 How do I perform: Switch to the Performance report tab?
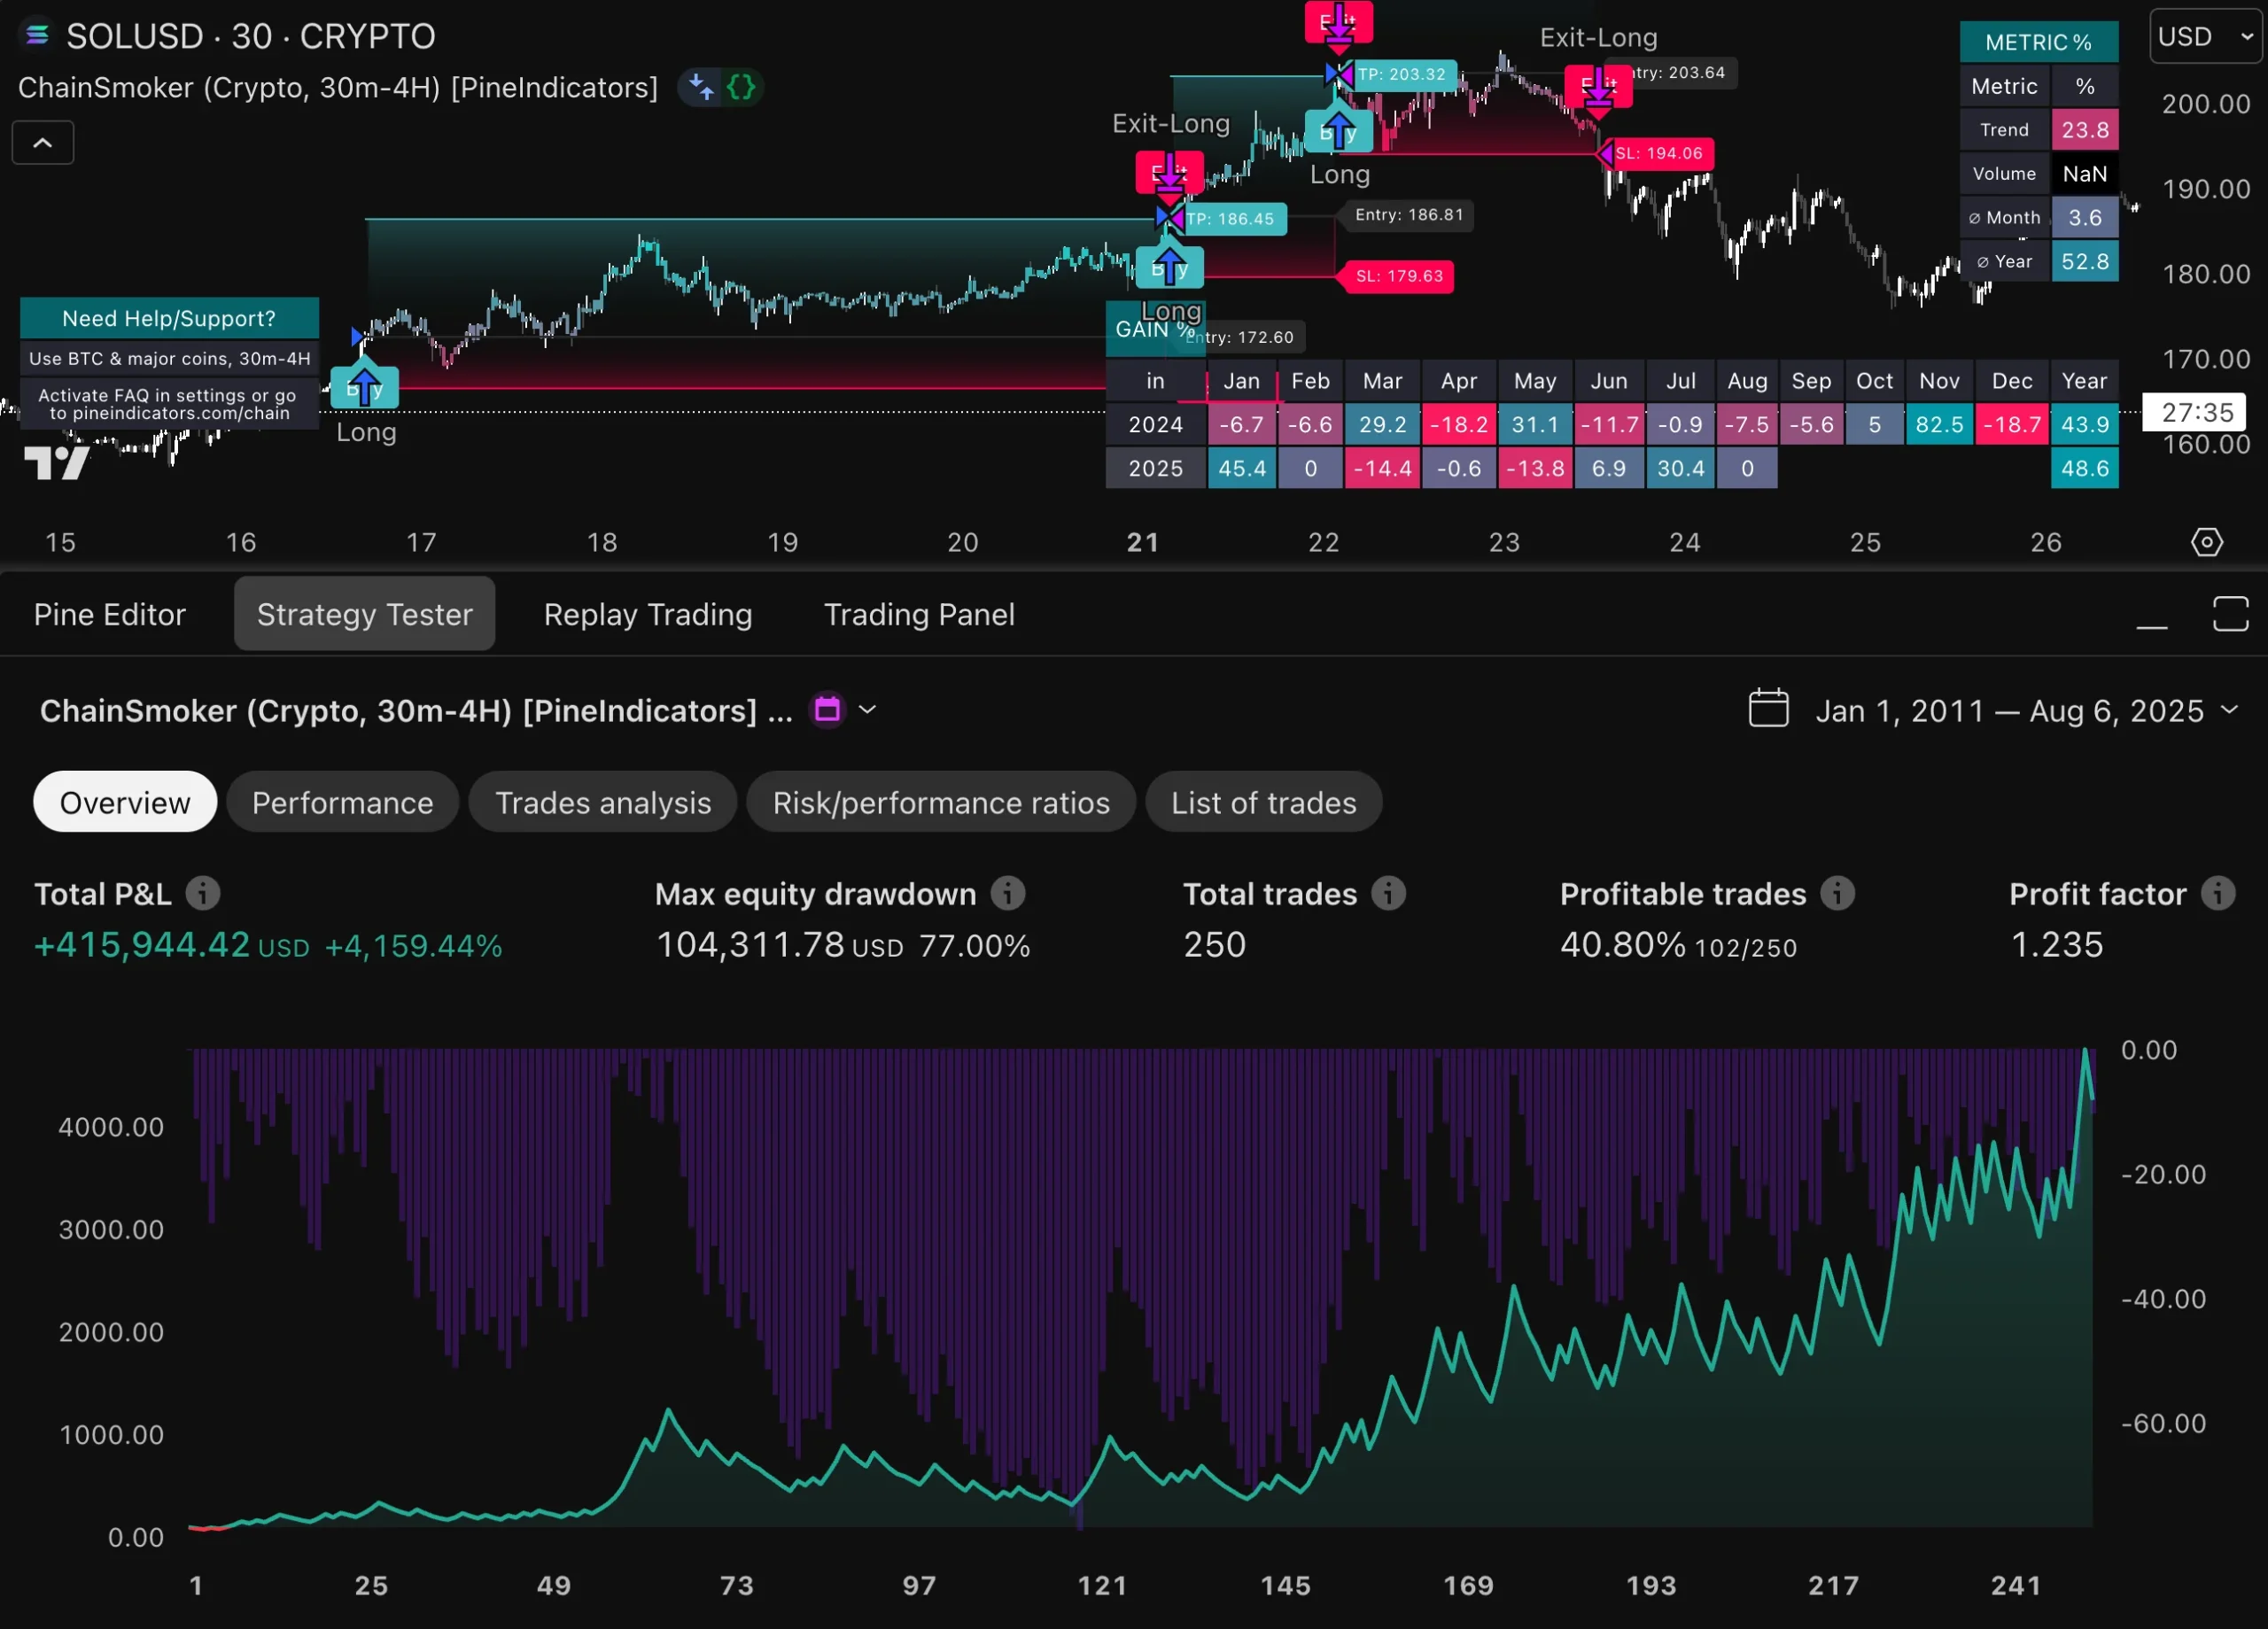pyautogui.click(x=342, y=802)
